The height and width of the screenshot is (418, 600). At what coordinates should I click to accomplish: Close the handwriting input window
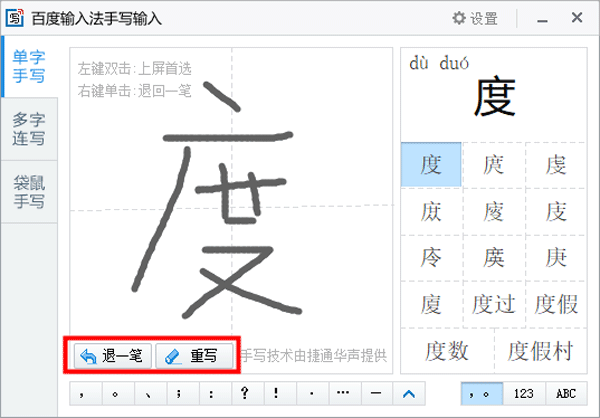[x=577, y=18]
